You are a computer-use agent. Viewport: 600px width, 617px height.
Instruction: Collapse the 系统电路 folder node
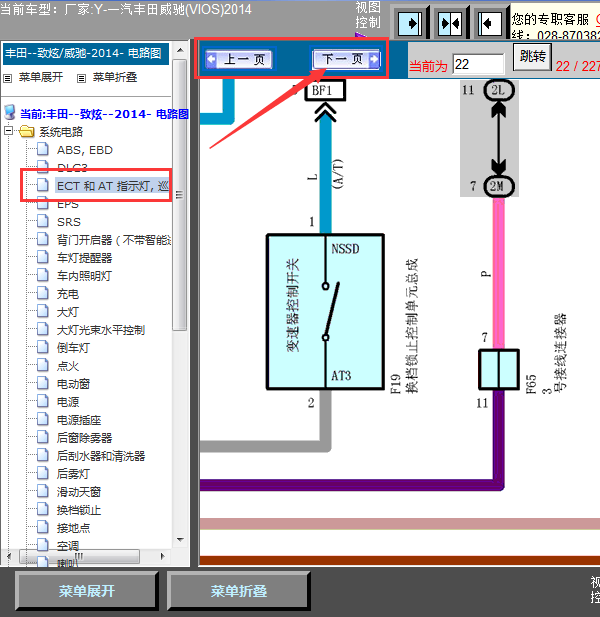point(8,131)
